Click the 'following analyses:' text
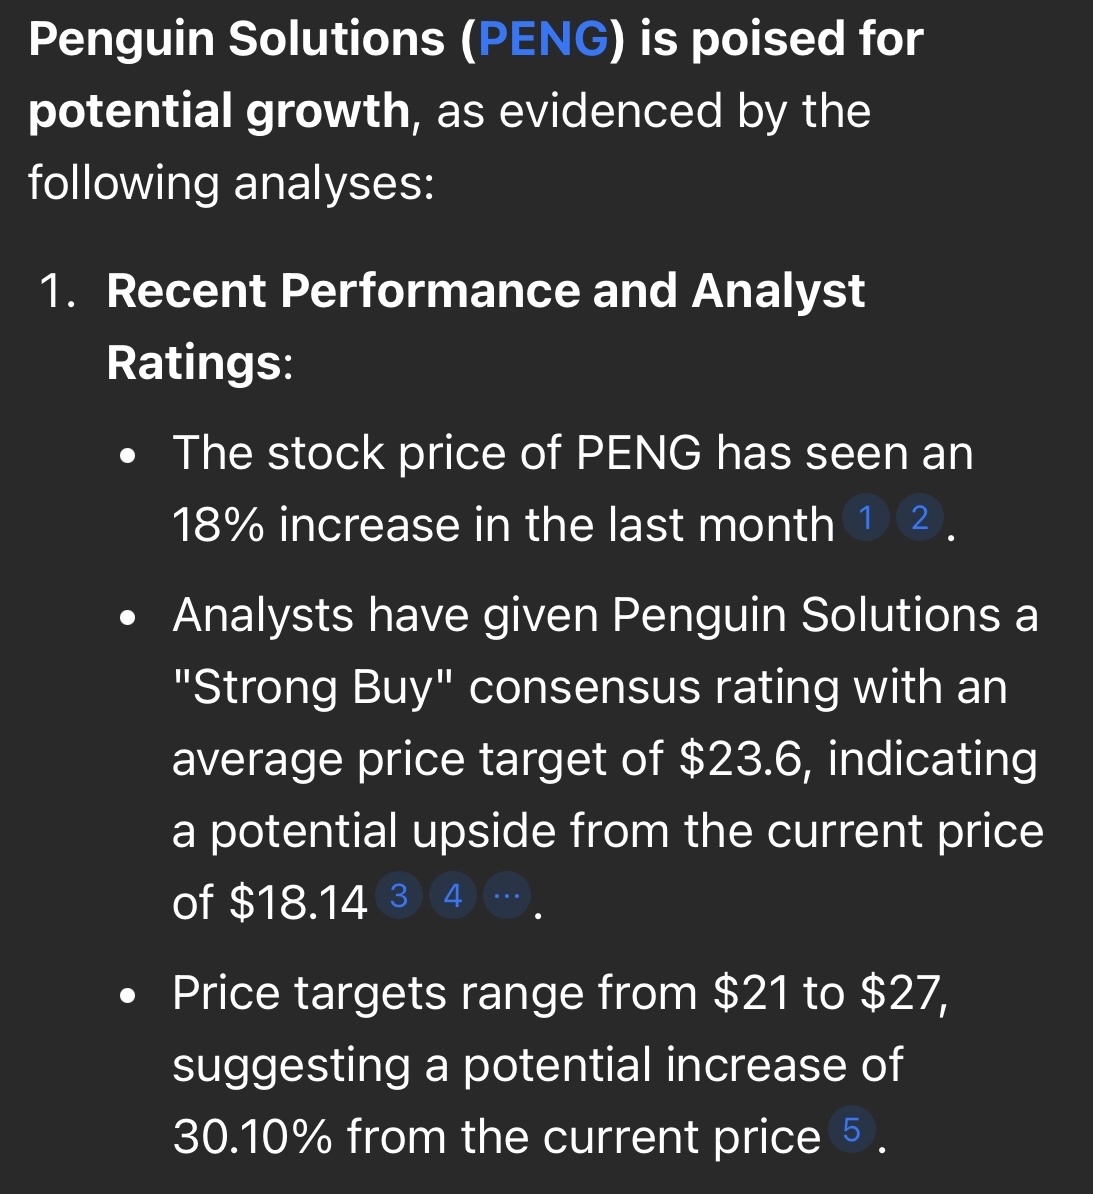 232,184
